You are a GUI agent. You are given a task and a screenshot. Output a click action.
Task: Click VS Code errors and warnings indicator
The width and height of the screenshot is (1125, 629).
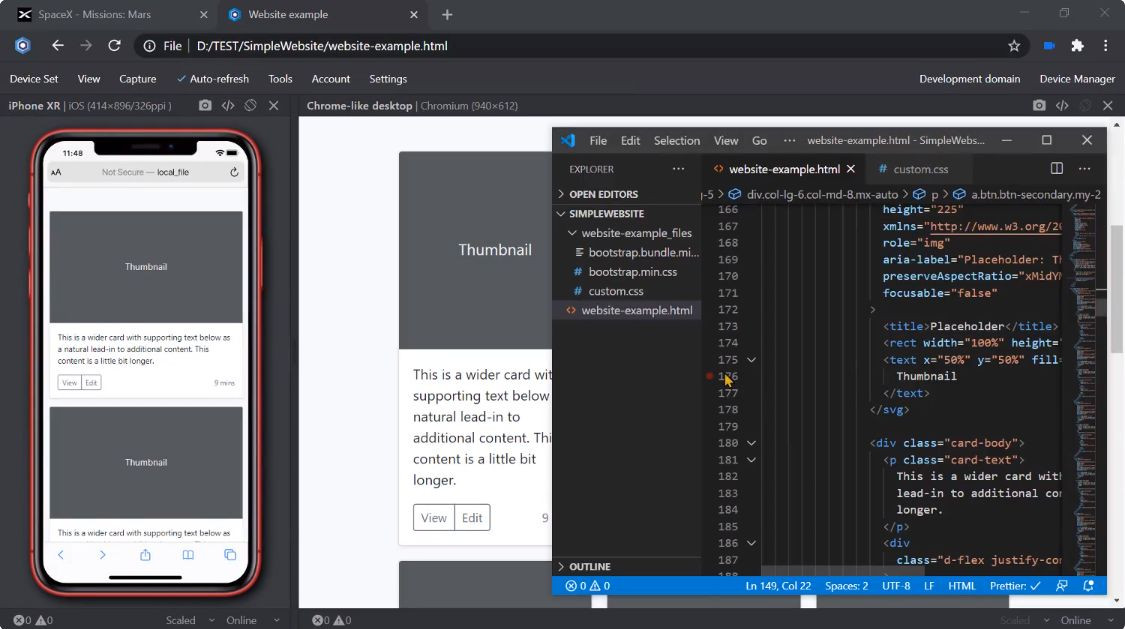click(588, 586)
